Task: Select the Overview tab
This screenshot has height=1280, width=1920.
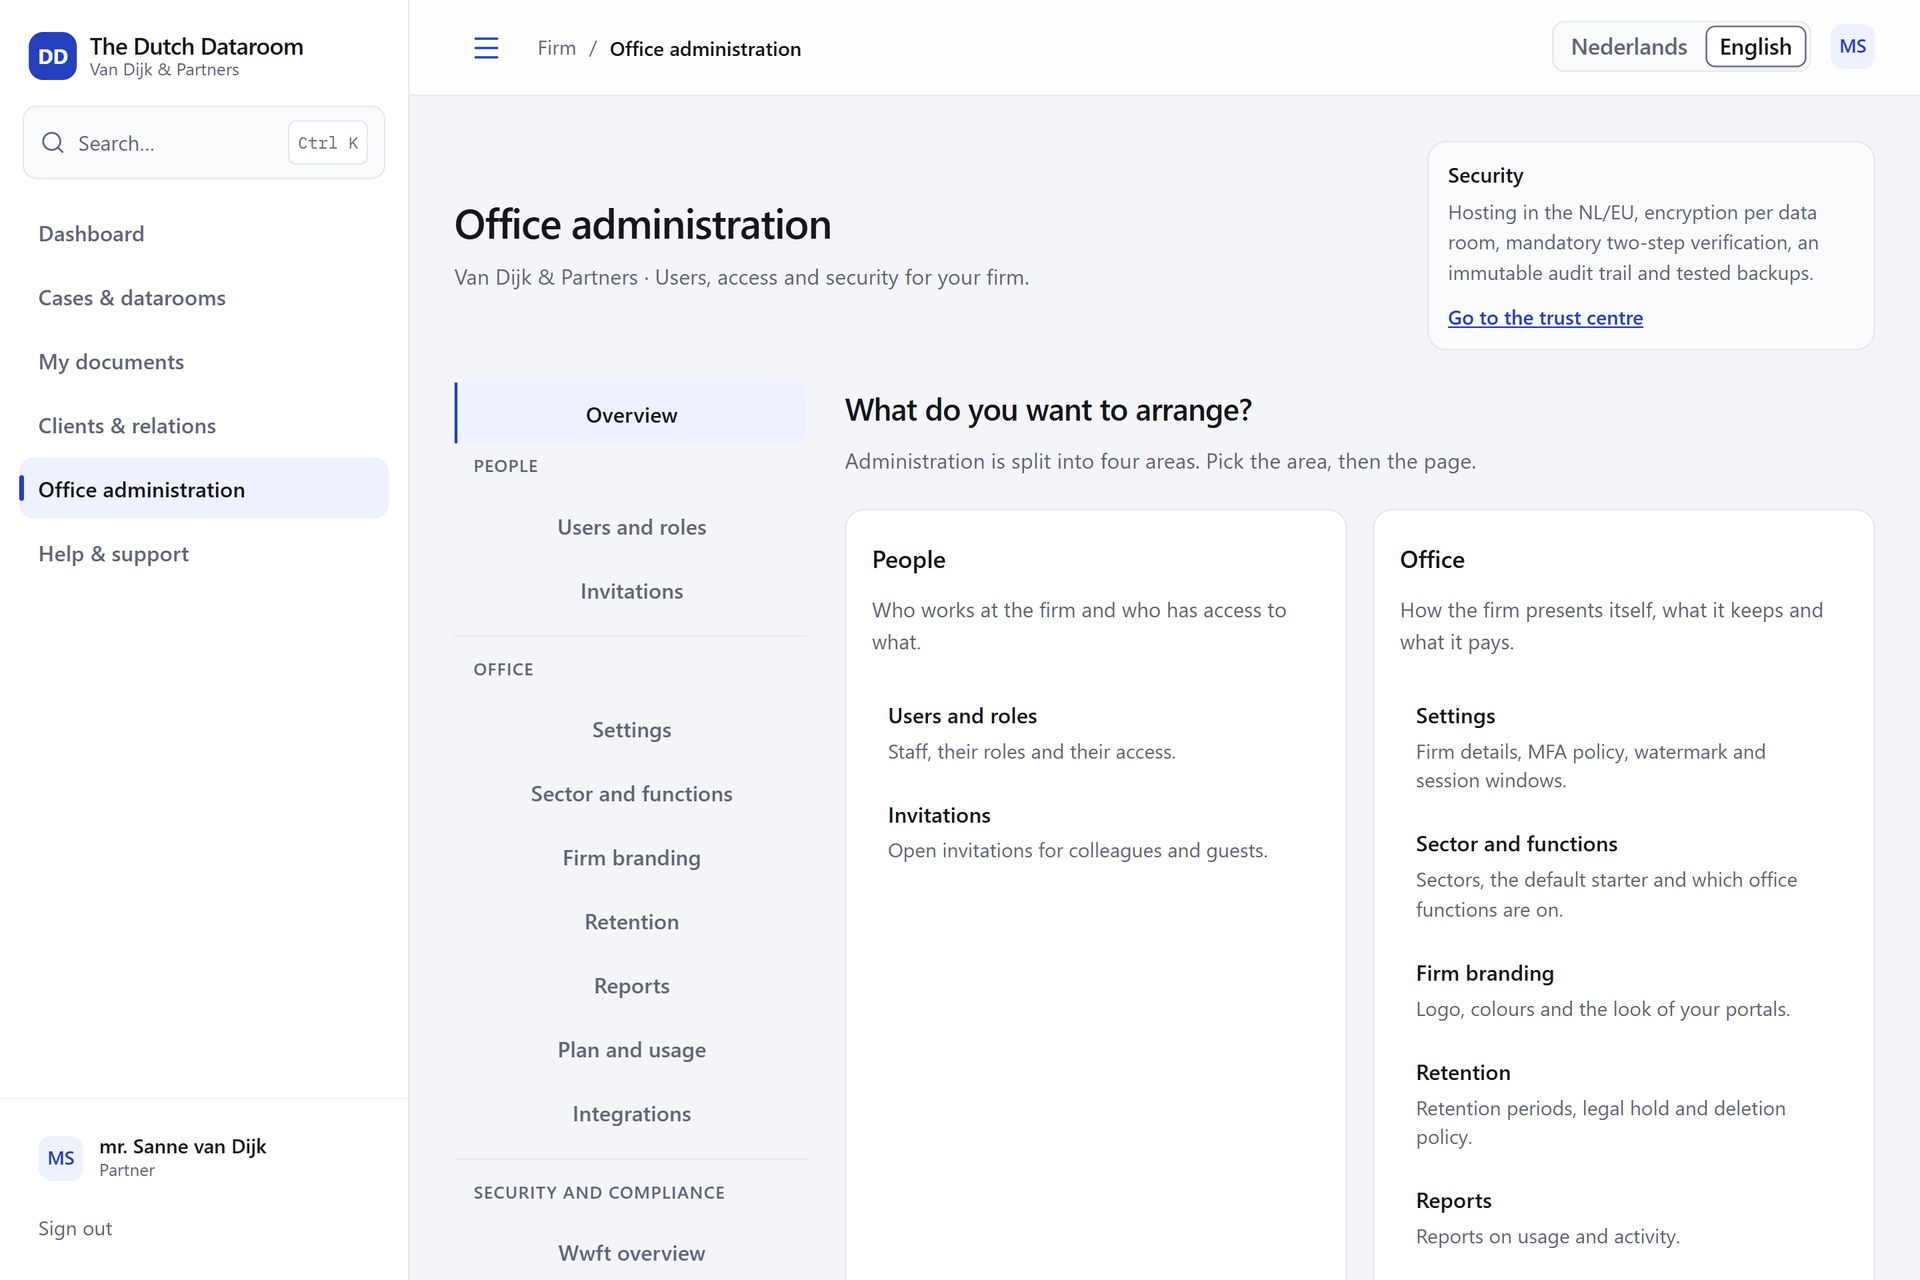Action: tap(631, 414)
